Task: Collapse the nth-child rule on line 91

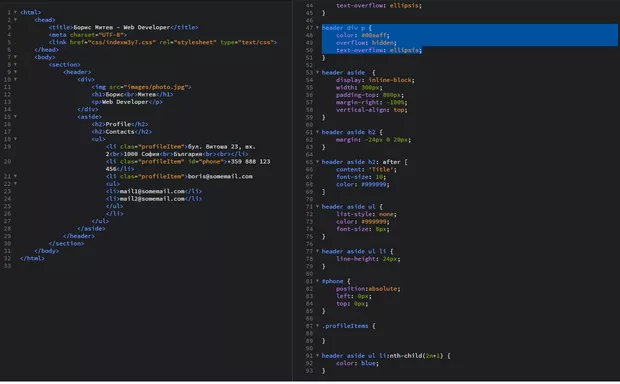Action: [317, 356]
